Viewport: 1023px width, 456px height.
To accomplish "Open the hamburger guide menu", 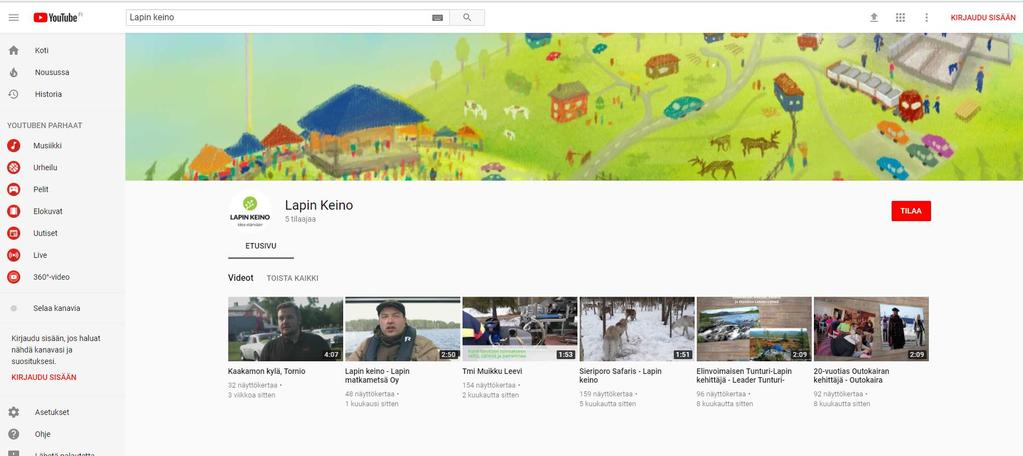I will pos(14,18).
